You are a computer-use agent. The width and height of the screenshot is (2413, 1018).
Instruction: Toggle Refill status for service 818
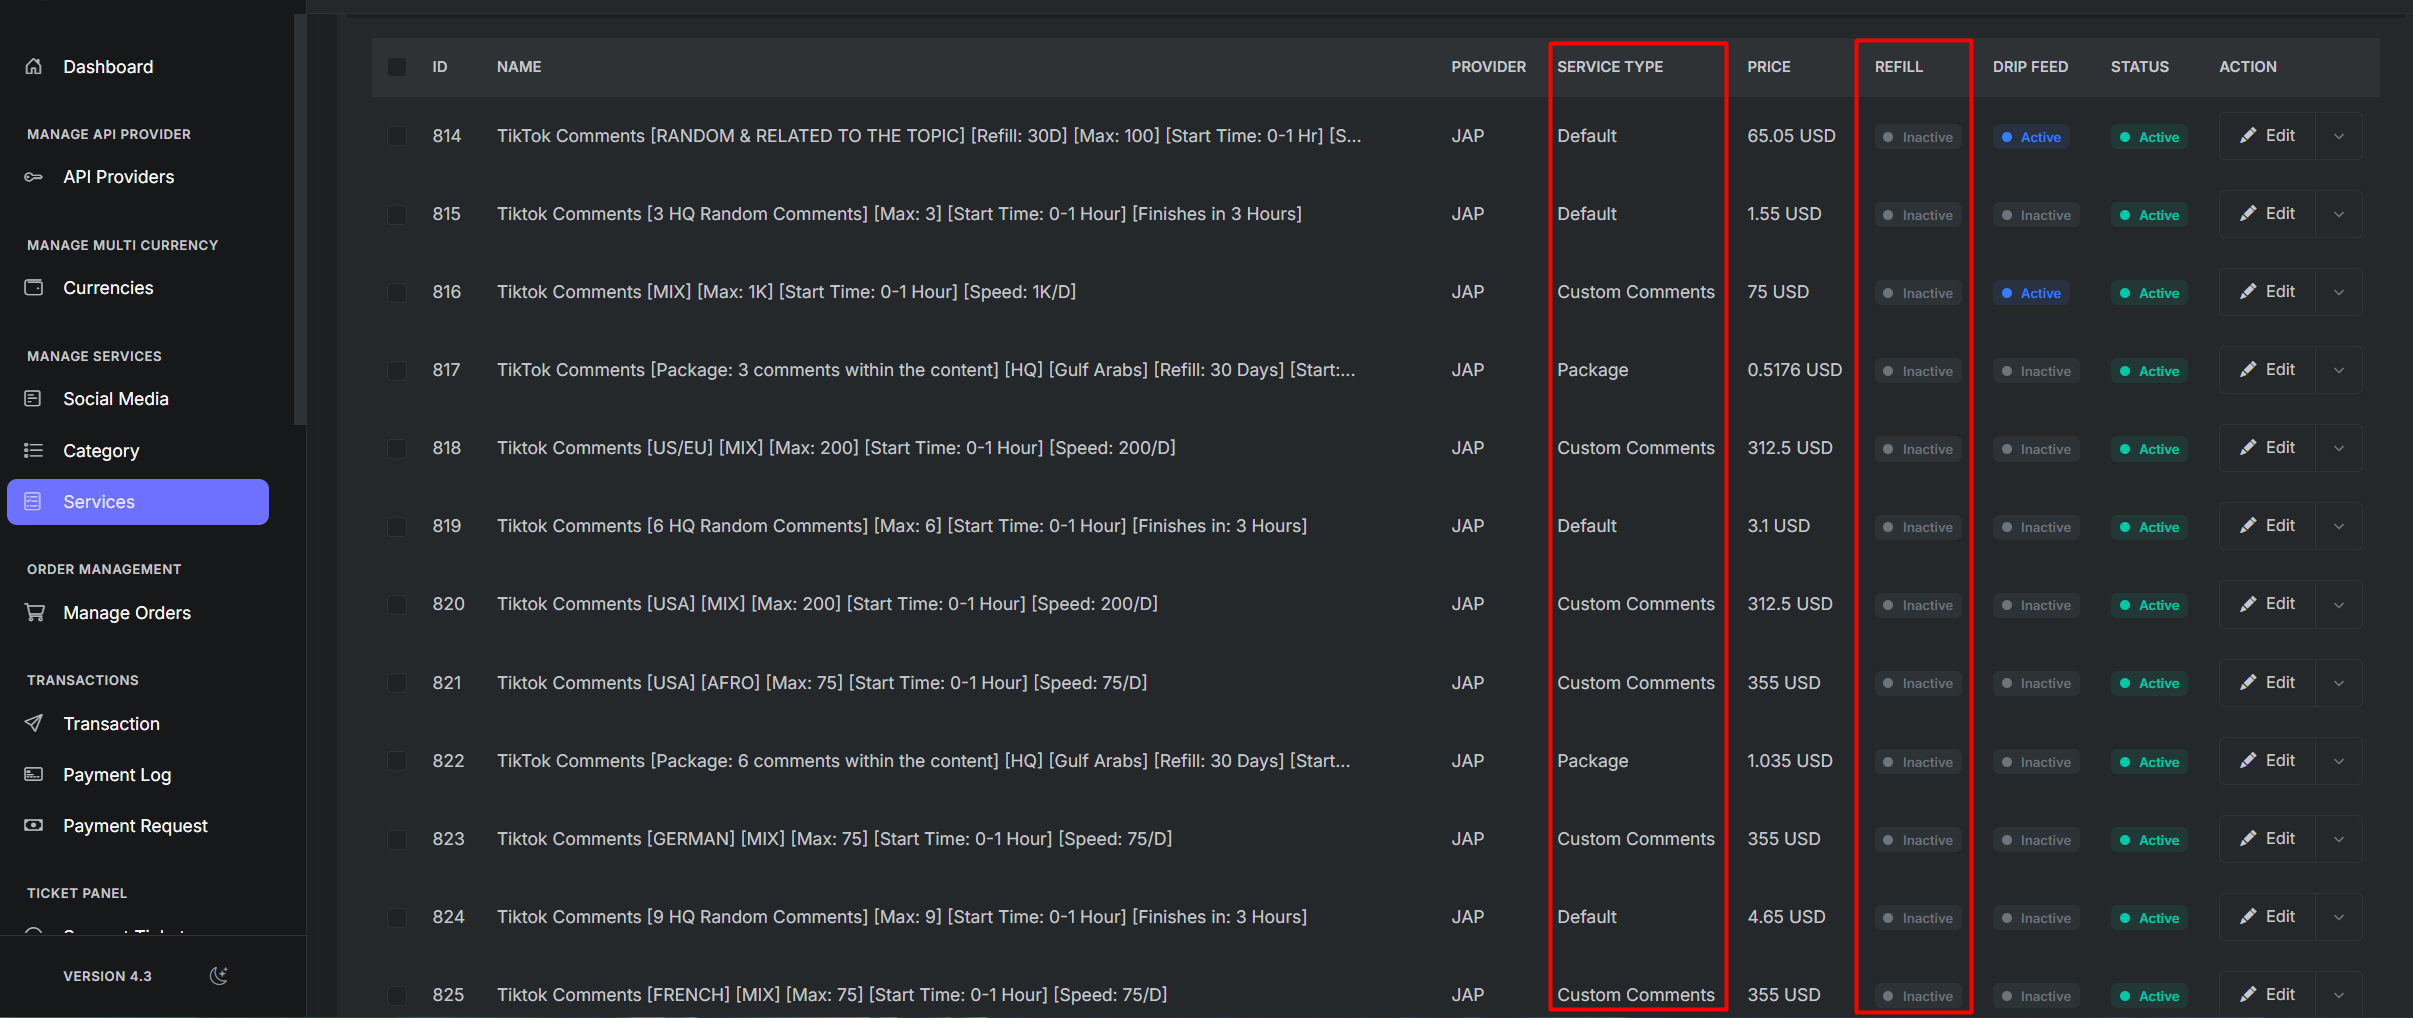1918,449
